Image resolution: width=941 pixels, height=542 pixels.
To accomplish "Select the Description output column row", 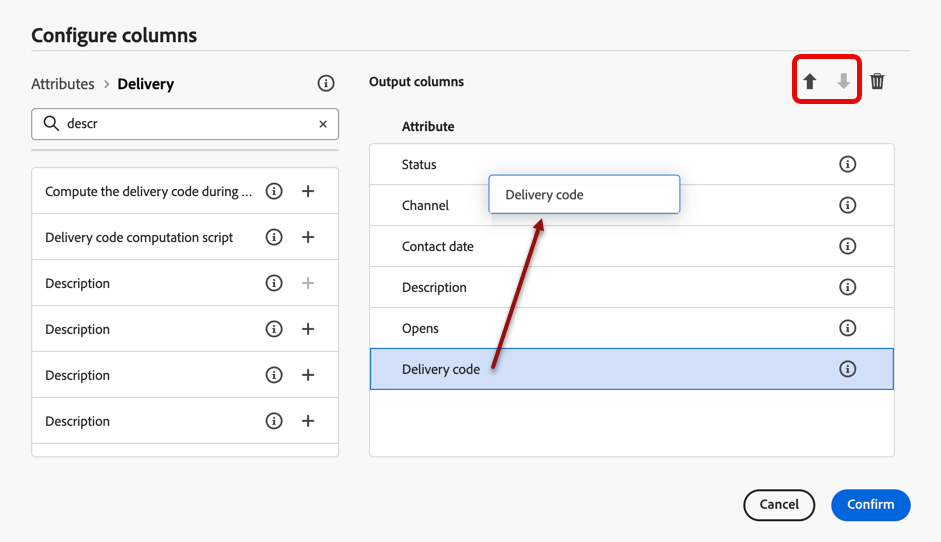I will 600,287.
